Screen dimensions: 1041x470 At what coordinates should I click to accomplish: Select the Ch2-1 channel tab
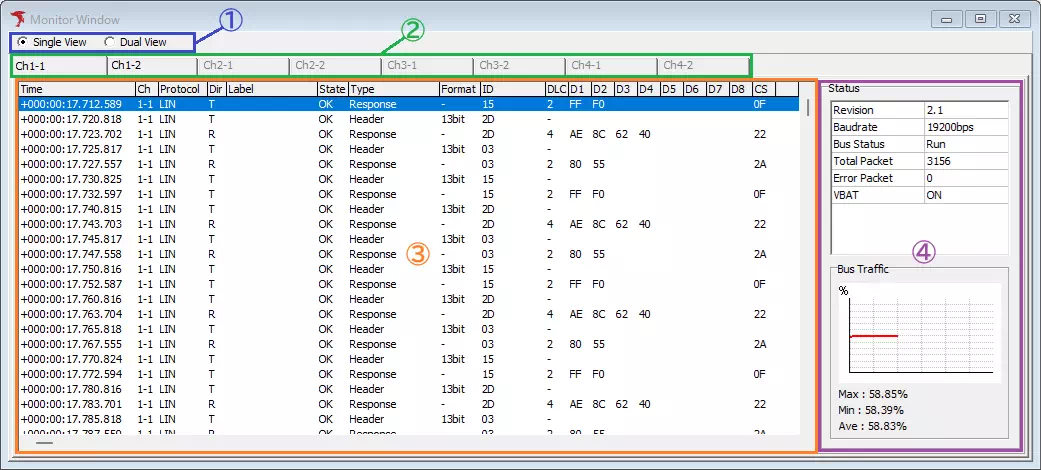[x=242, y=66]
